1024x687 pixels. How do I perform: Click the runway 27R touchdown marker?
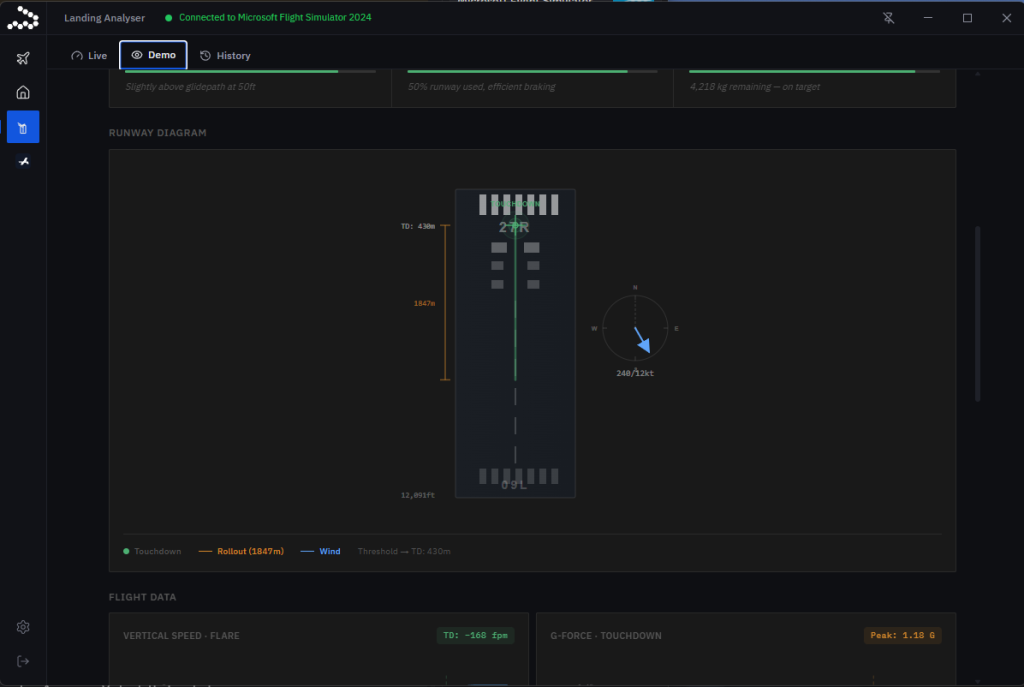click(515, 226)
